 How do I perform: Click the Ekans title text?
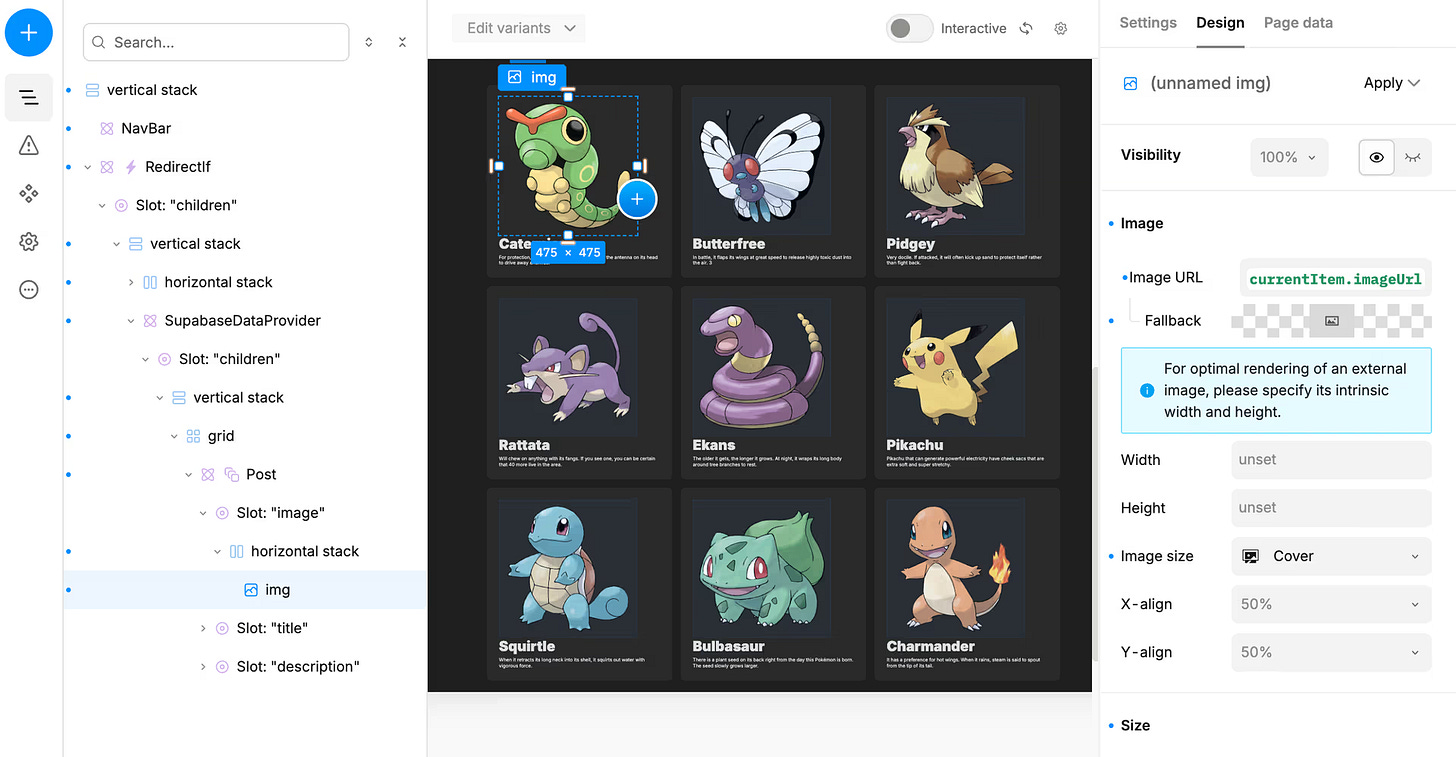[714, 445]
